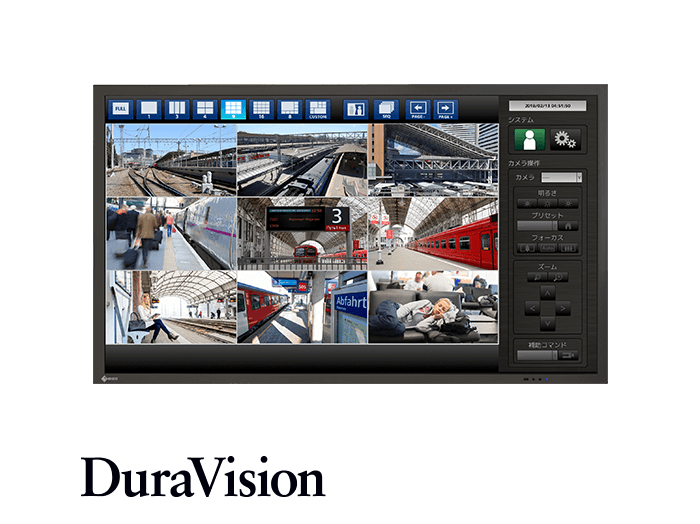Choose the 3-column layout button
Image resolution: width=700 pixels, height=524 pixels.
[x=177, y=109]
